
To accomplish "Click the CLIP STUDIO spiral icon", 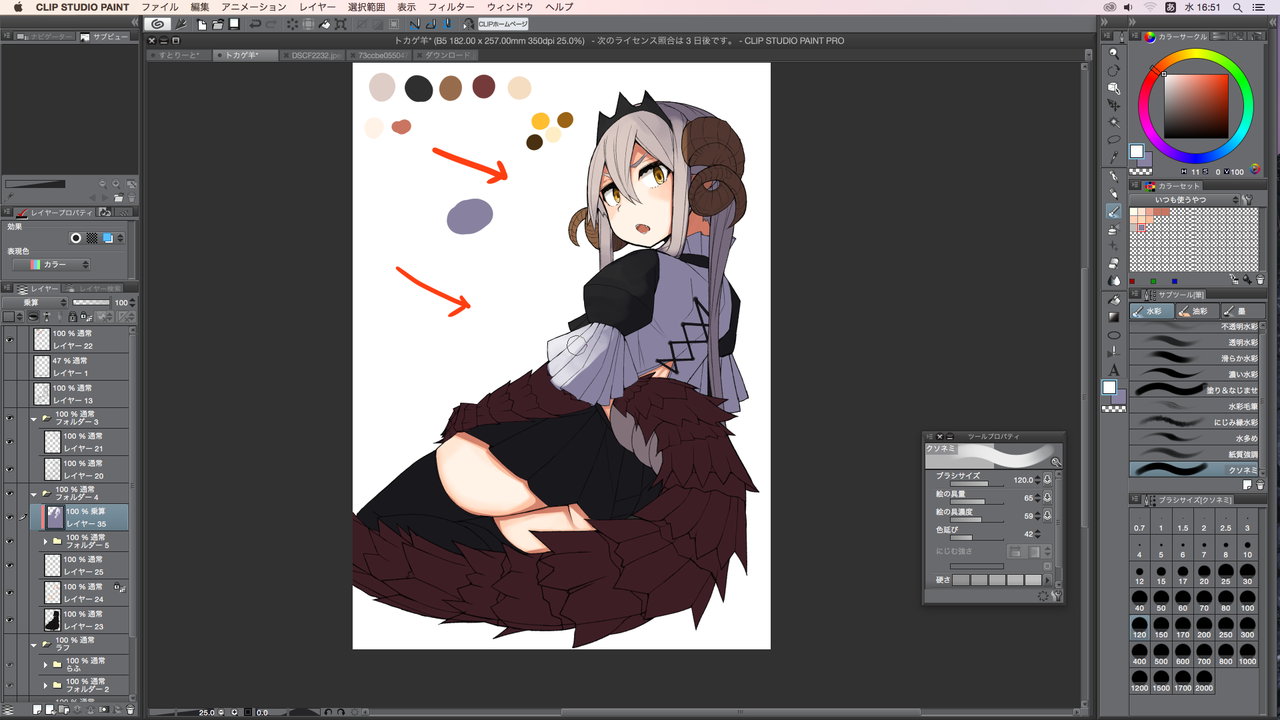I will (x=158, y=24).
